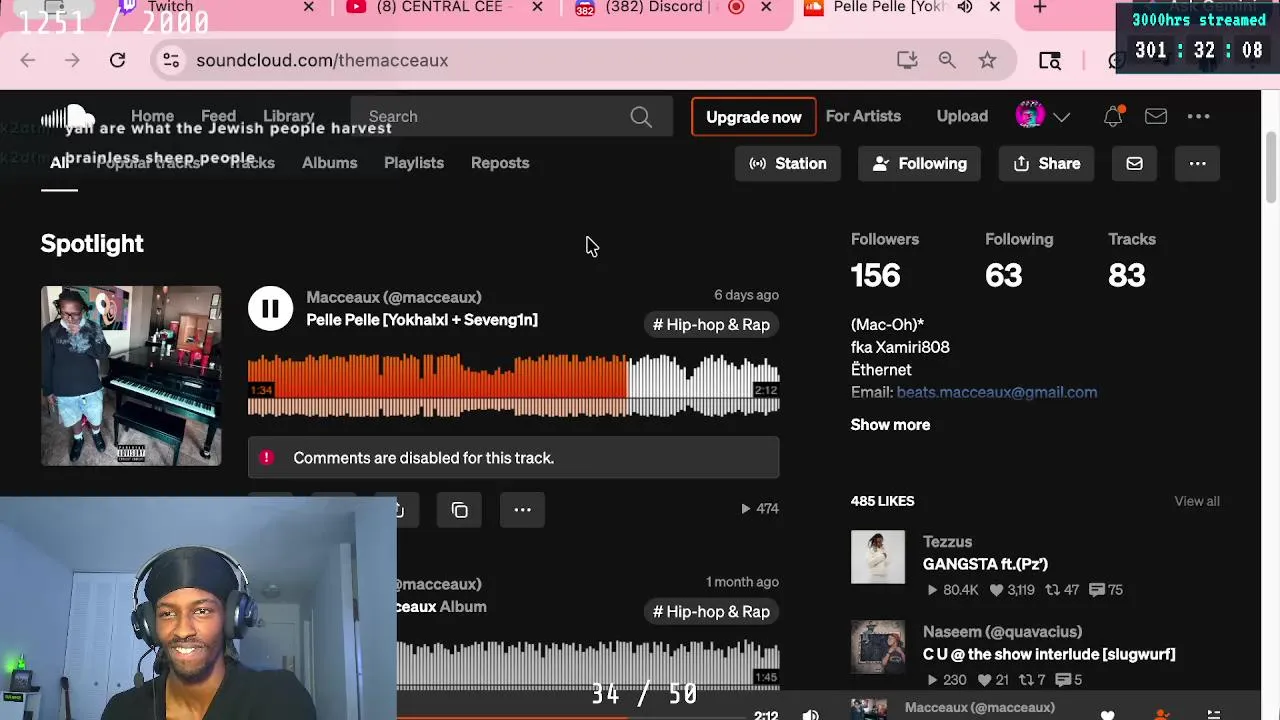1280x720 pixels.
Task: Click the 156 followers count
Action: pyautogui.click(x=876, y=275)
